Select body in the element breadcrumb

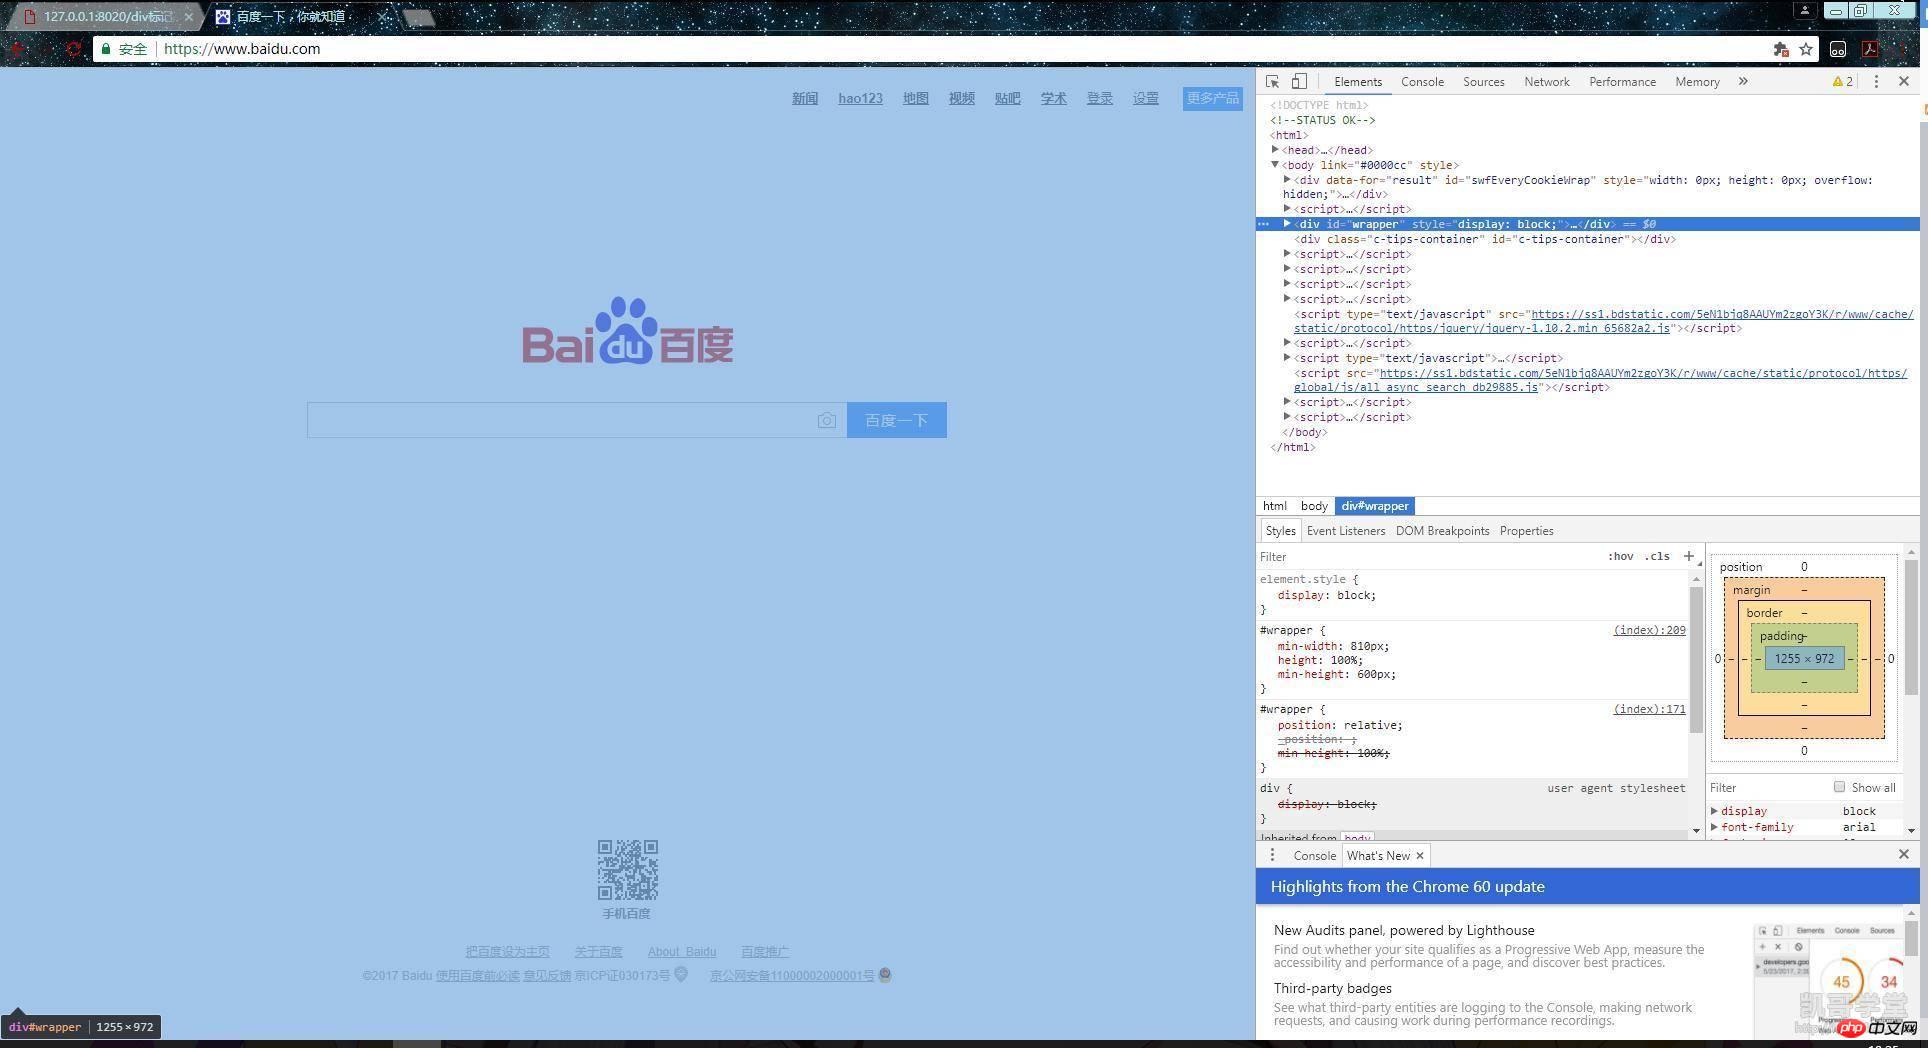point(1314,506)
